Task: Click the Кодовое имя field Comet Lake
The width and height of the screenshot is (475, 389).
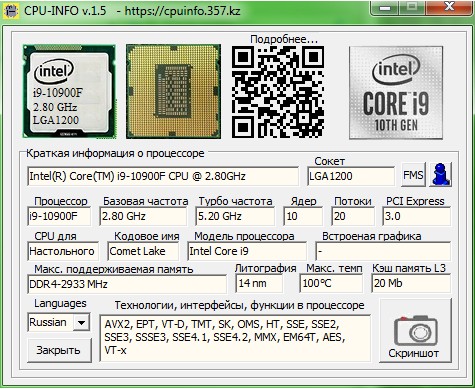Action: pyautogui.click(x=143, y=251)
